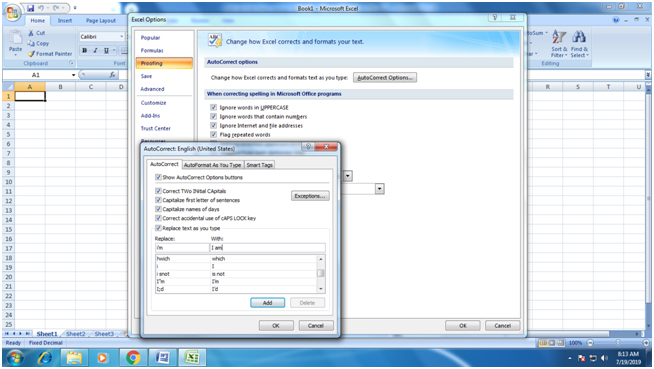Open Microsoft Word from taskbar
Screen dimensions: 654x369
pyautogui.click(x=162, y=358)
